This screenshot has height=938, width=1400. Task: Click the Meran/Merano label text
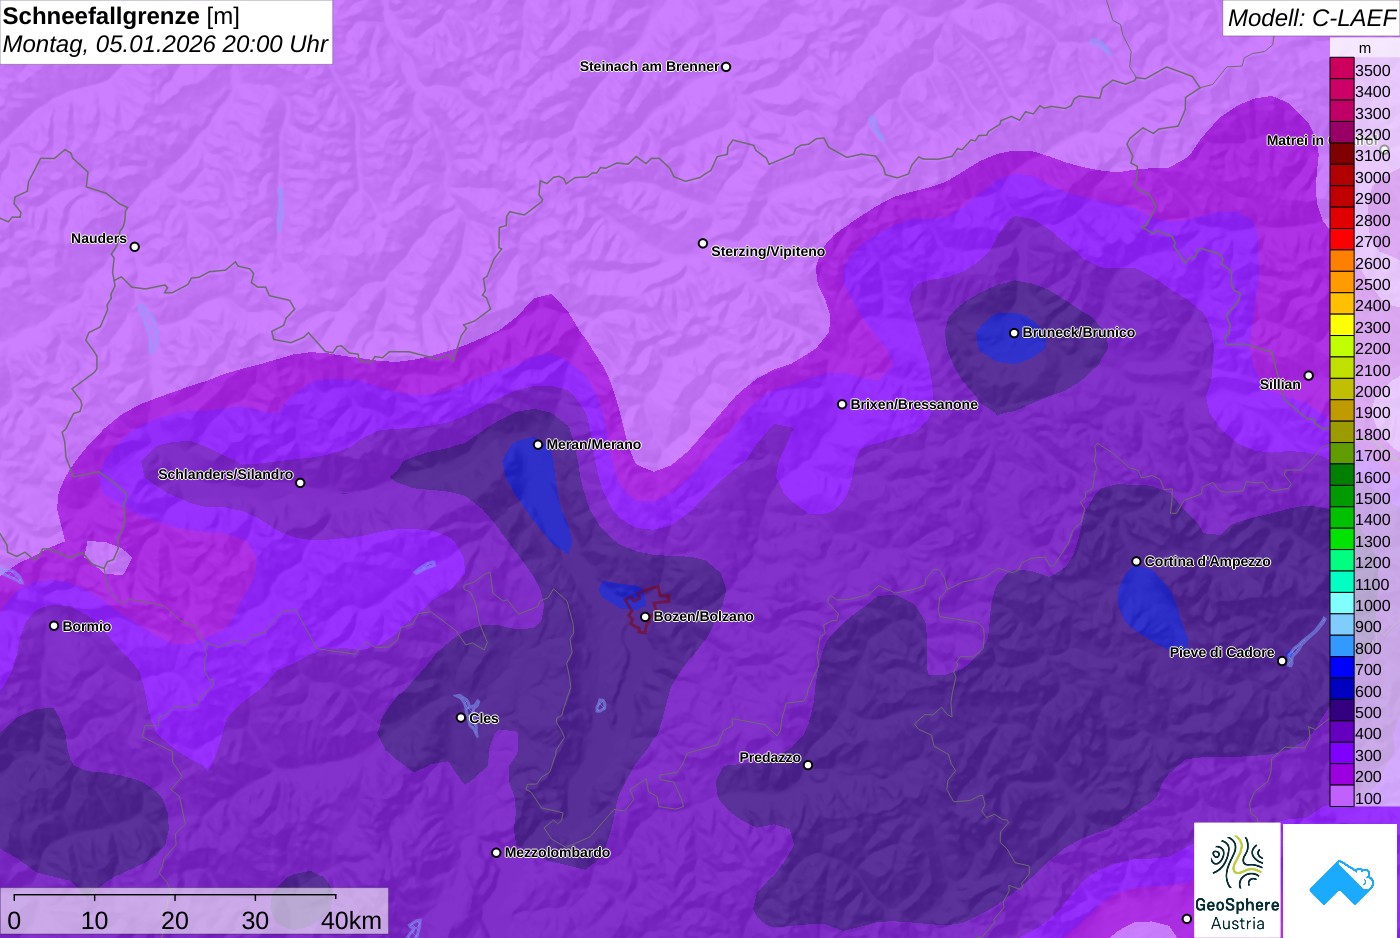(x=594, y=445)
